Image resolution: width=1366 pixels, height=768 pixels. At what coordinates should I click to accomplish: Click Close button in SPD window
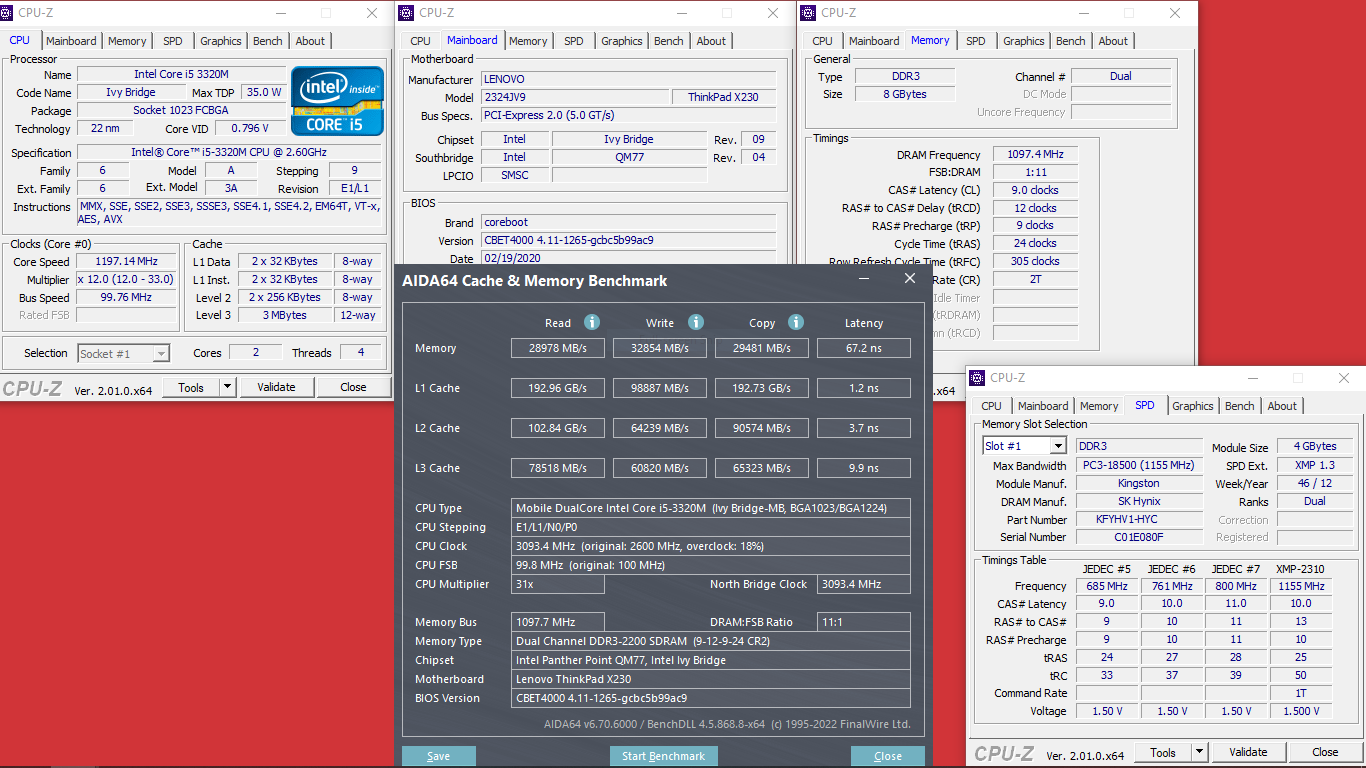click(1325, 752)
